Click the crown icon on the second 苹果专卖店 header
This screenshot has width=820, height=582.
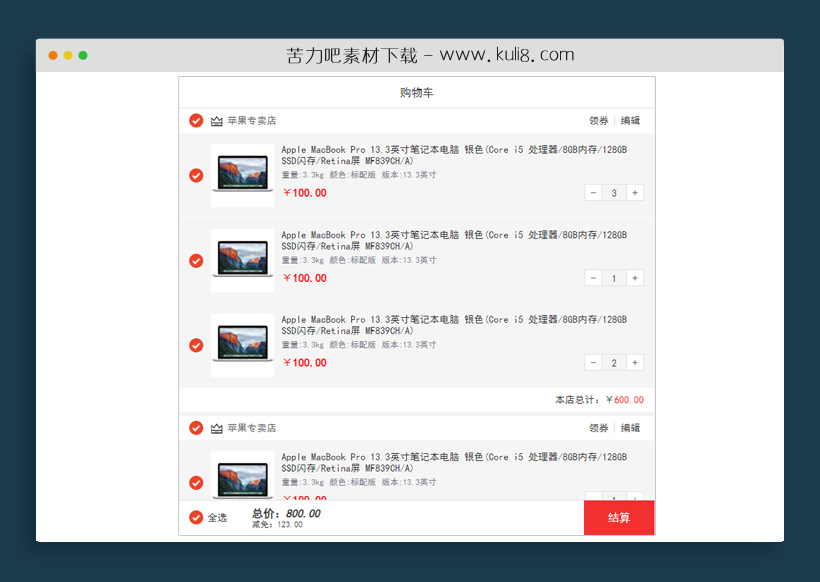(216, 427)
